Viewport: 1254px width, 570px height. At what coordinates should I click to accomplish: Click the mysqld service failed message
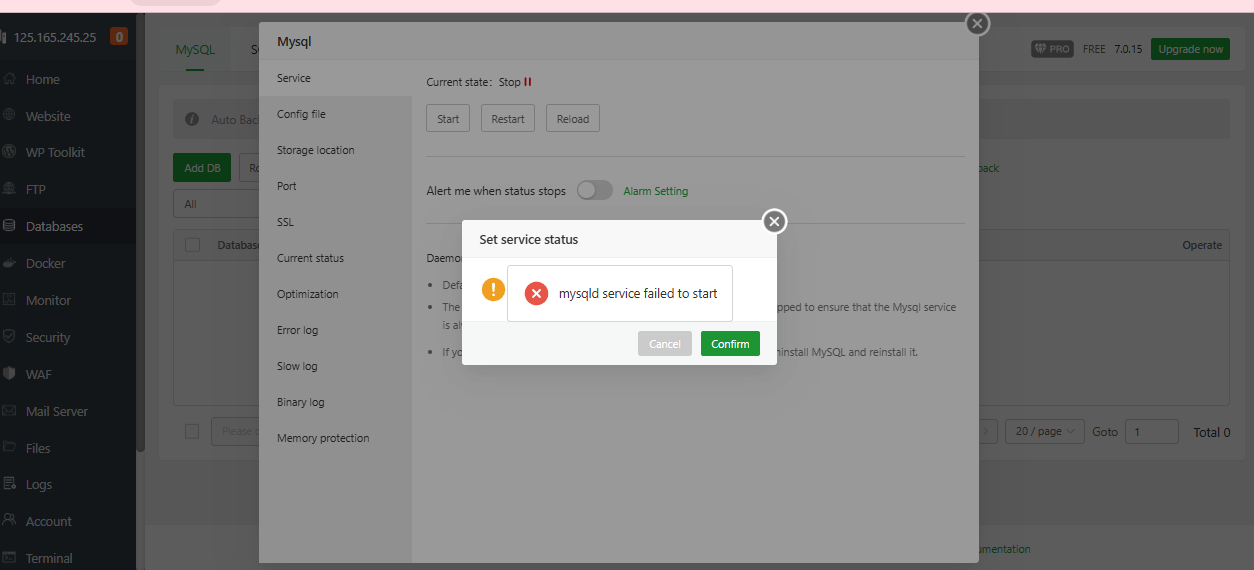(x=638, y=293)
